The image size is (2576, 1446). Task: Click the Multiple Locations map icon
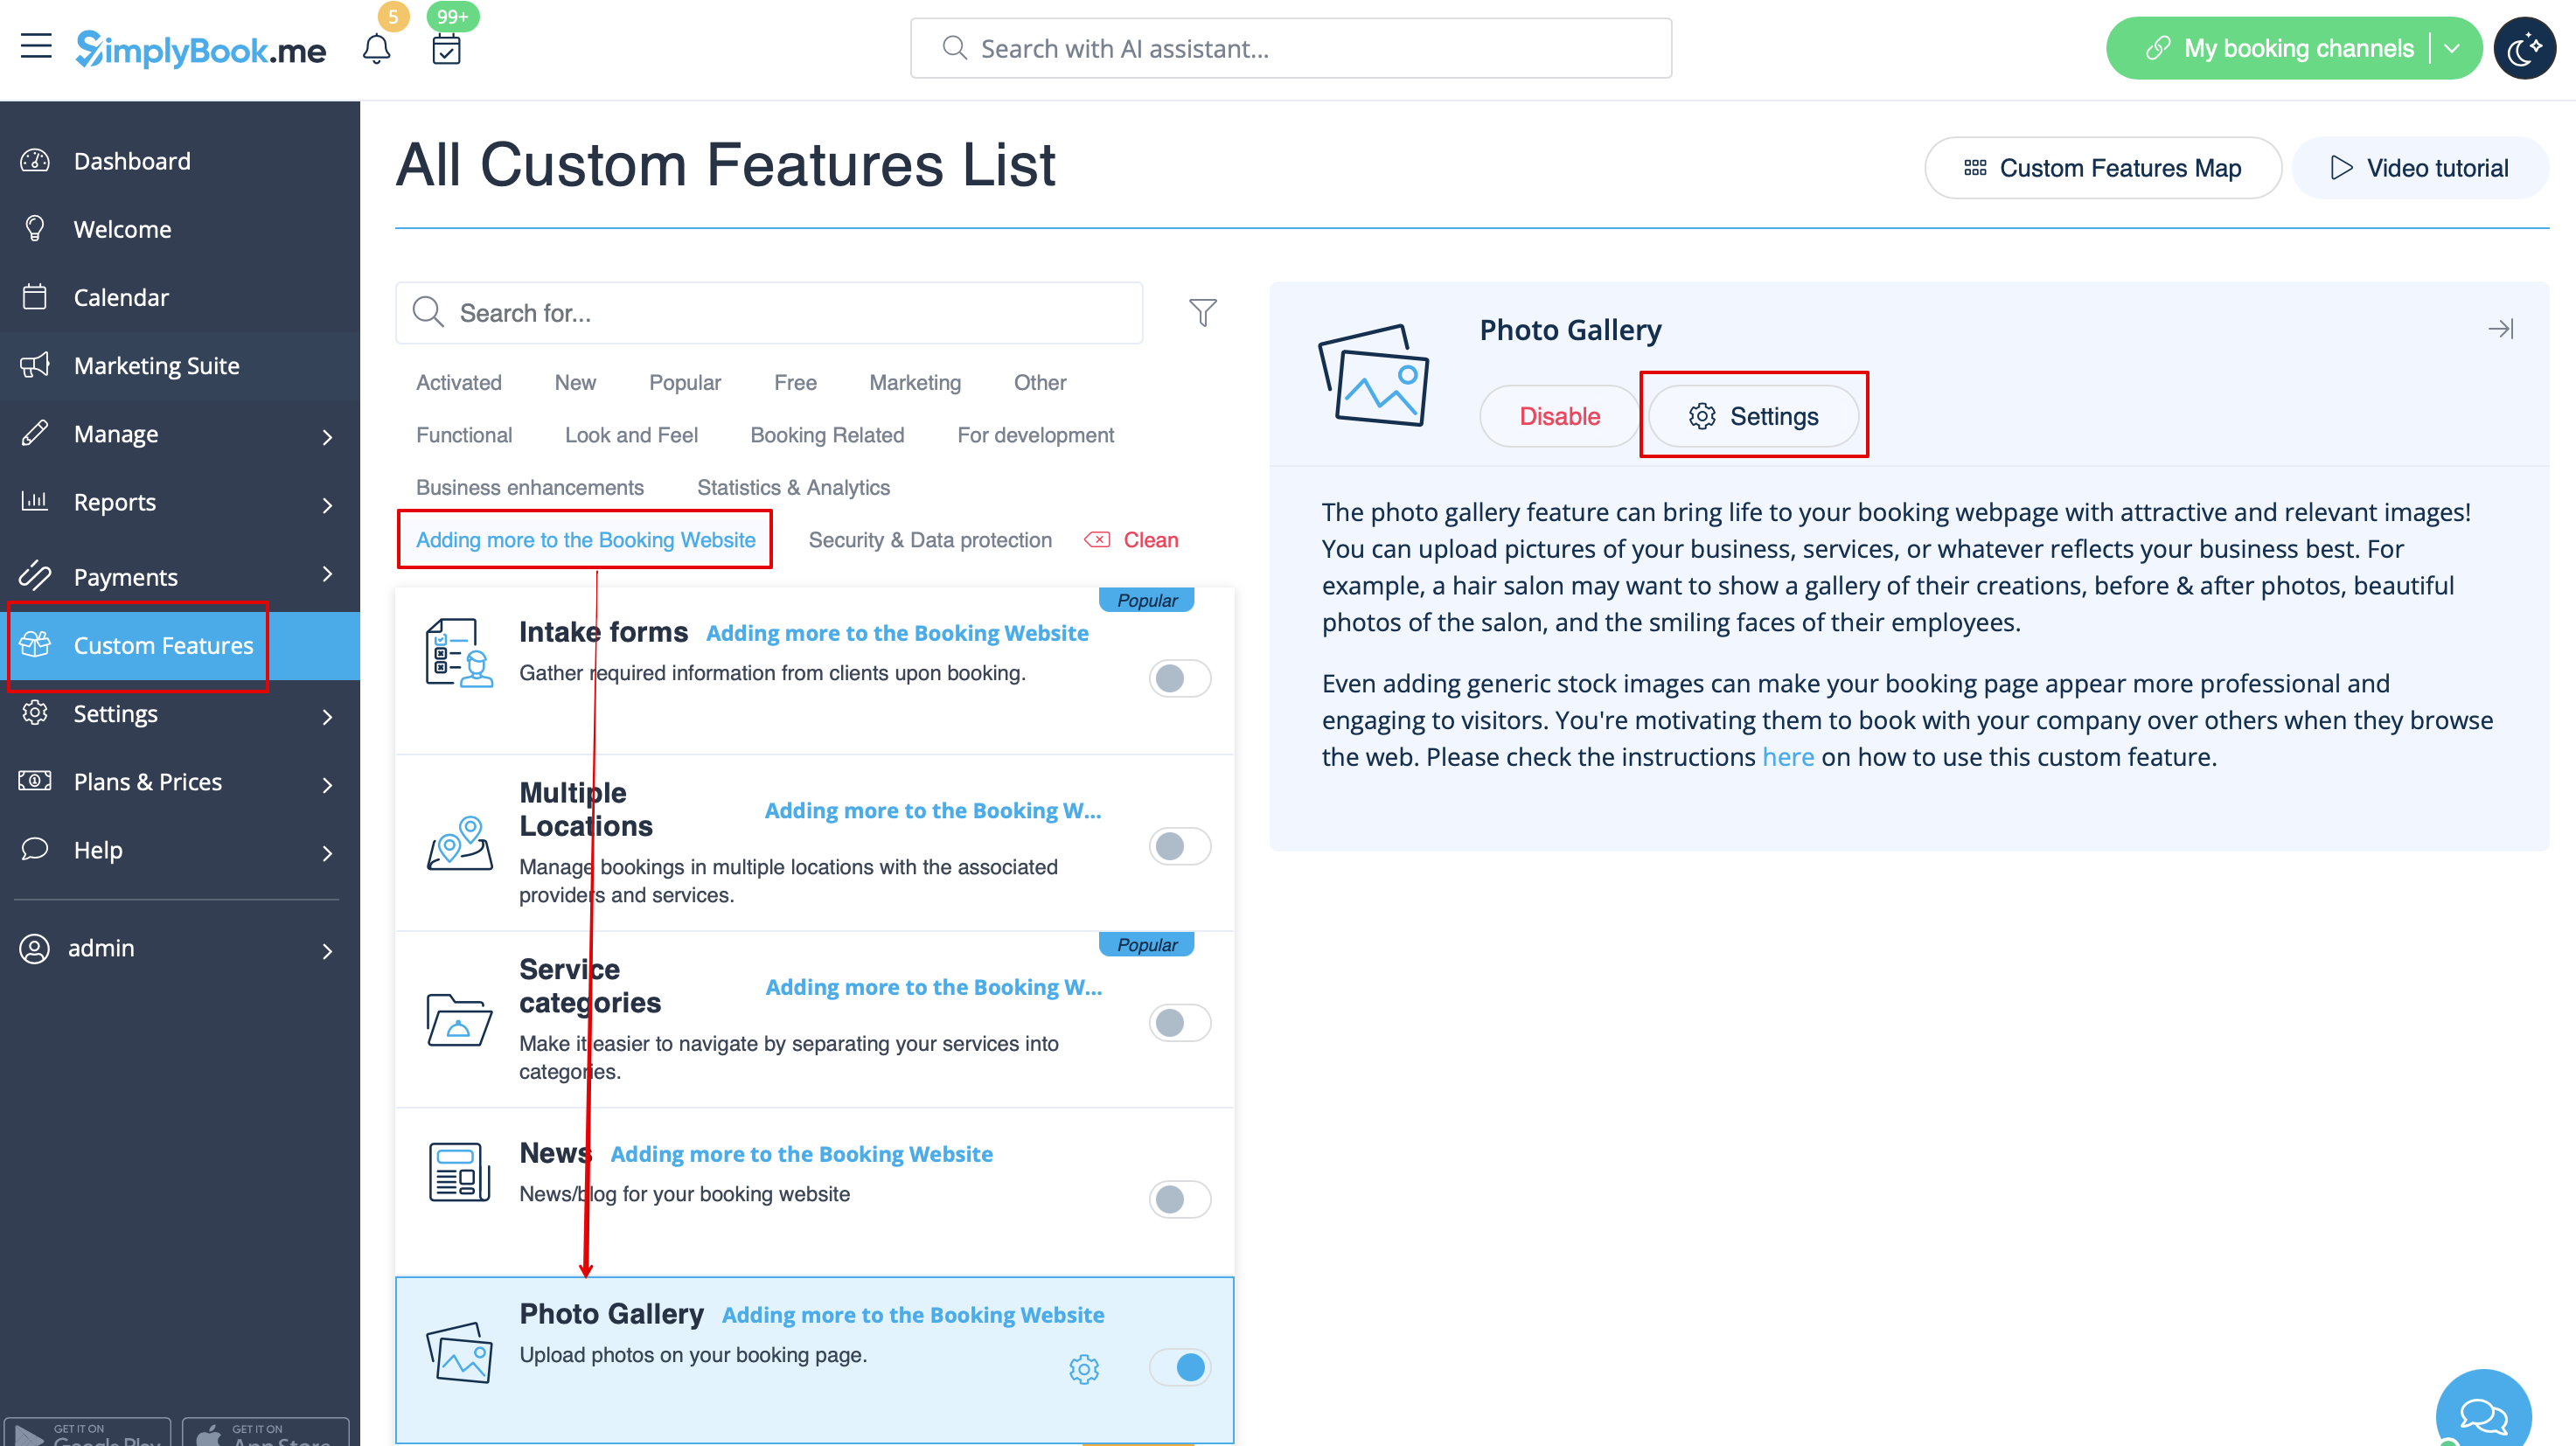click(x=459, y=843)
